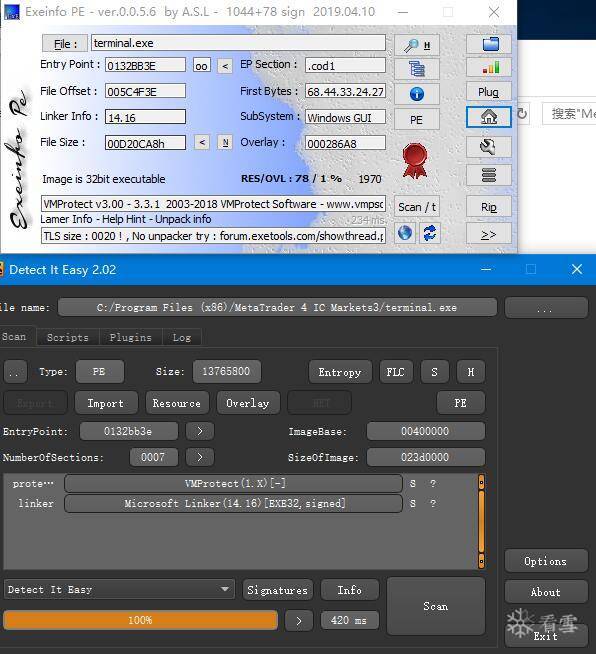Click the About button

(546, 592)
